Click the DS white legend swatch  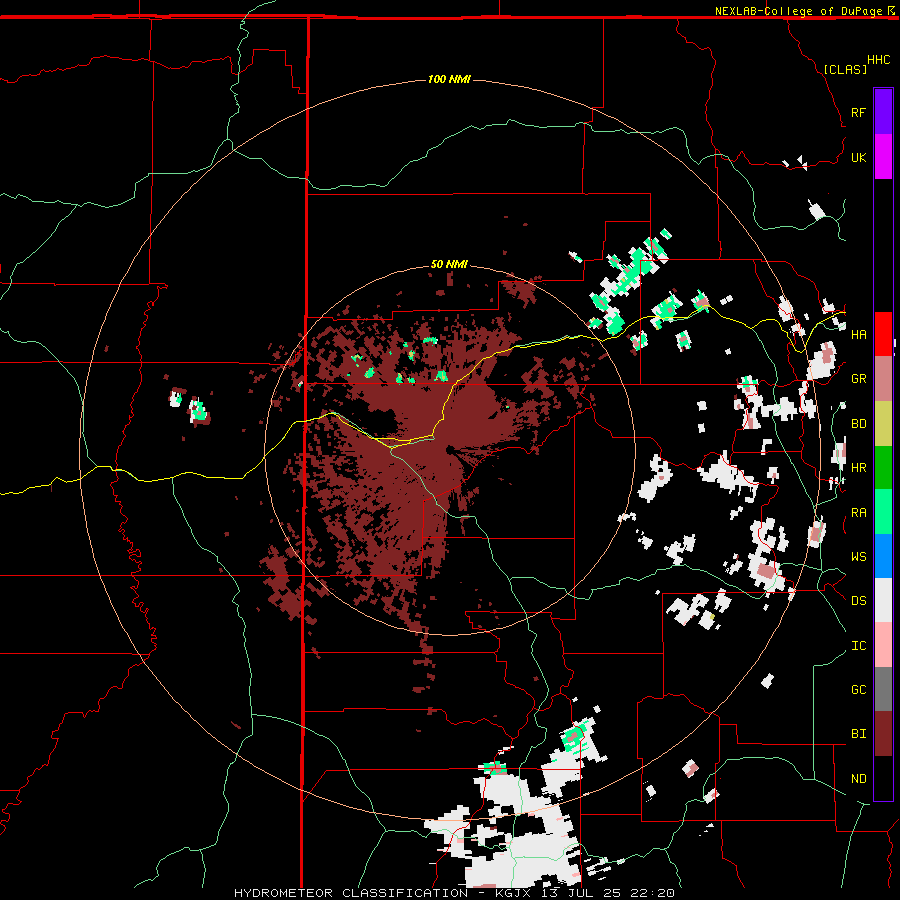883,600
